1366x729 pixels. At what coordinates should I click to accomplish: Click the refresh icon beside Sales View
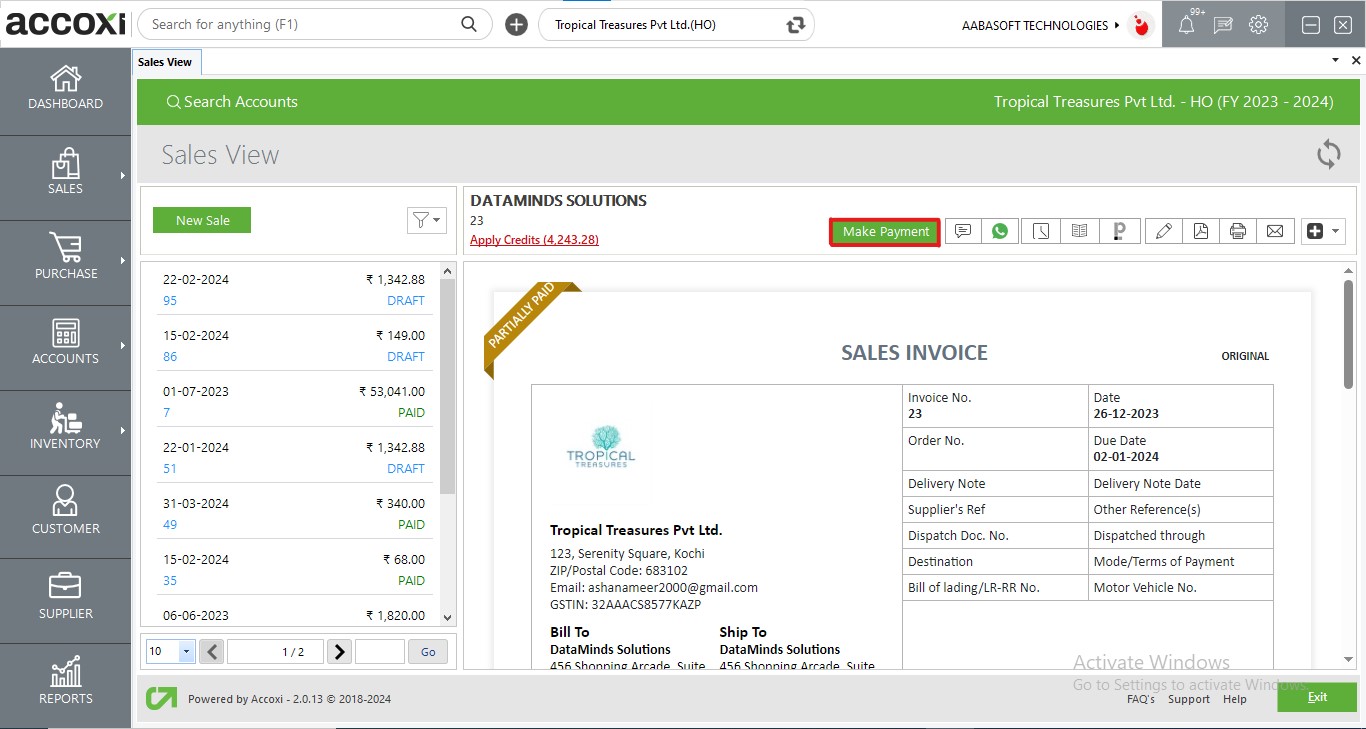tap(1328, 154)
